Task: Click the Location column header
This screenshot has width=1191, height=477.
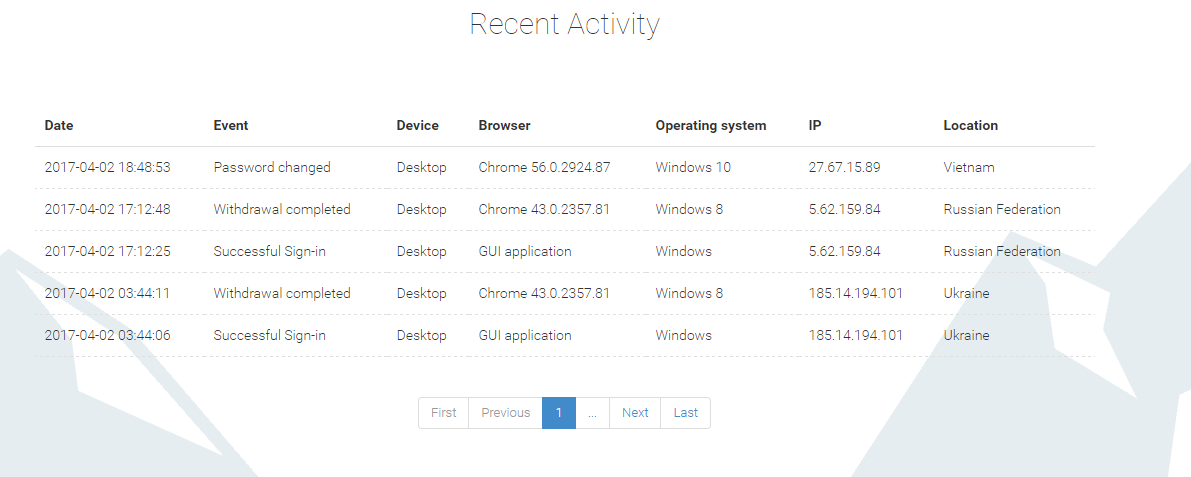Action: click(x=970, y=126)
